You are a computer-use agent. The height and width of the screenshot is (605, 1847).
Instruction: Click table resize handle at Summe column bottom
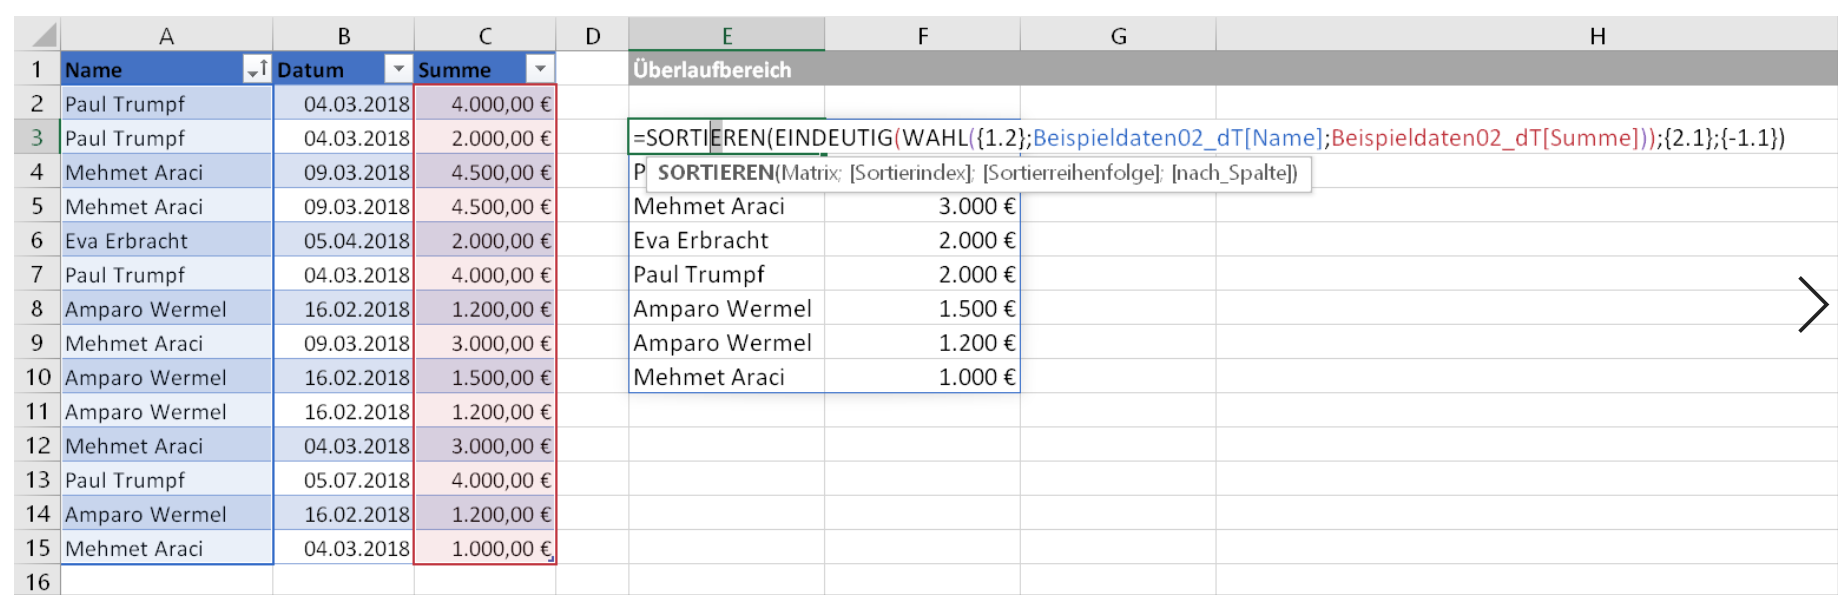click(551, 560)
